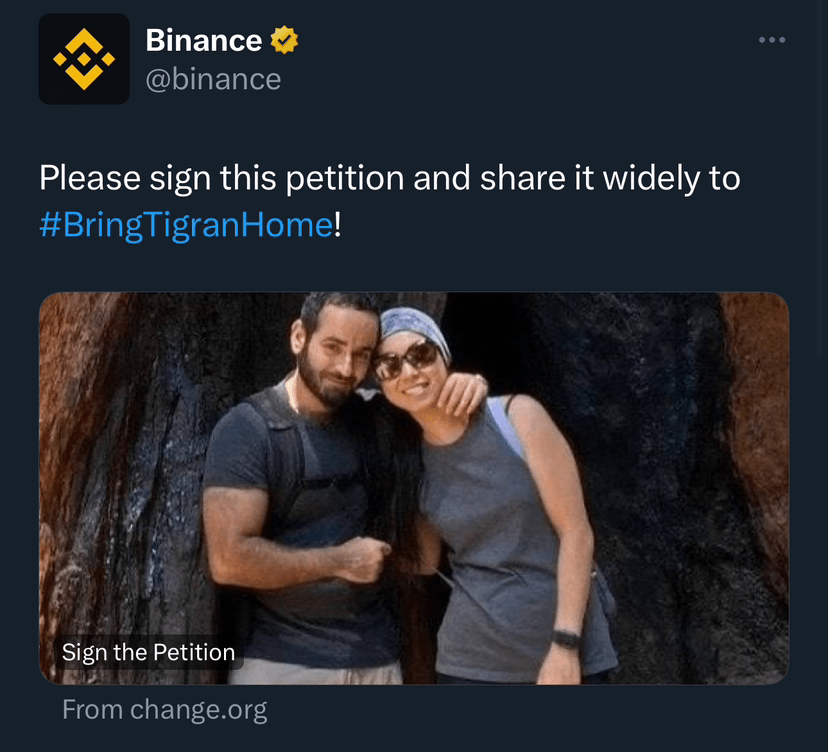Click the black smartwatch in the photo

click(566, 638)
